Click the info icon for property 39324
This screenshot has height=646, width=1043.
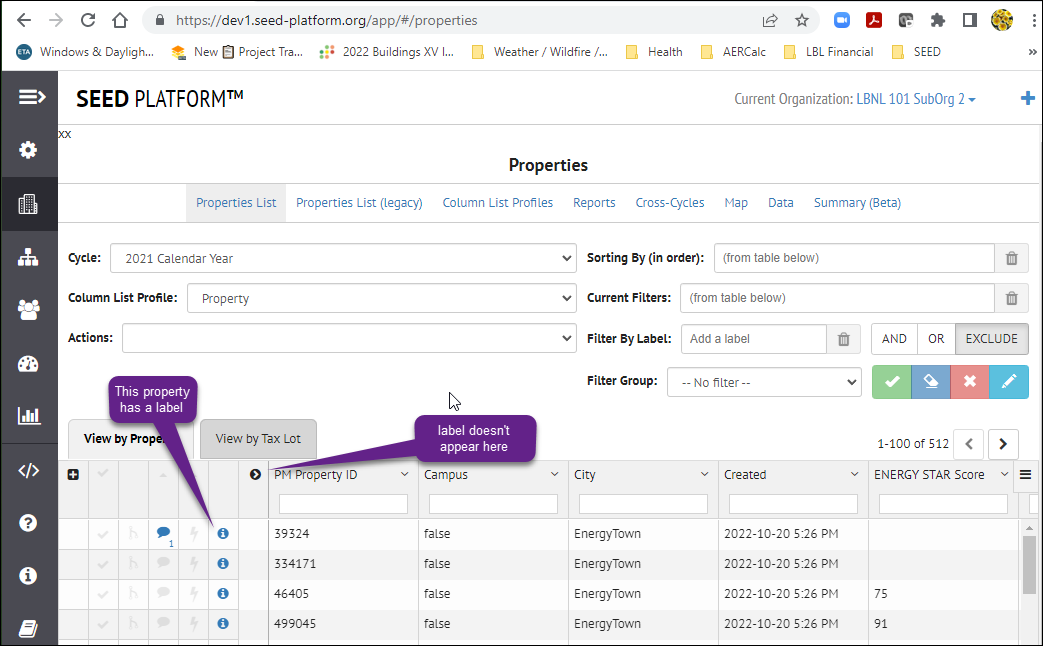pos(223,534)
